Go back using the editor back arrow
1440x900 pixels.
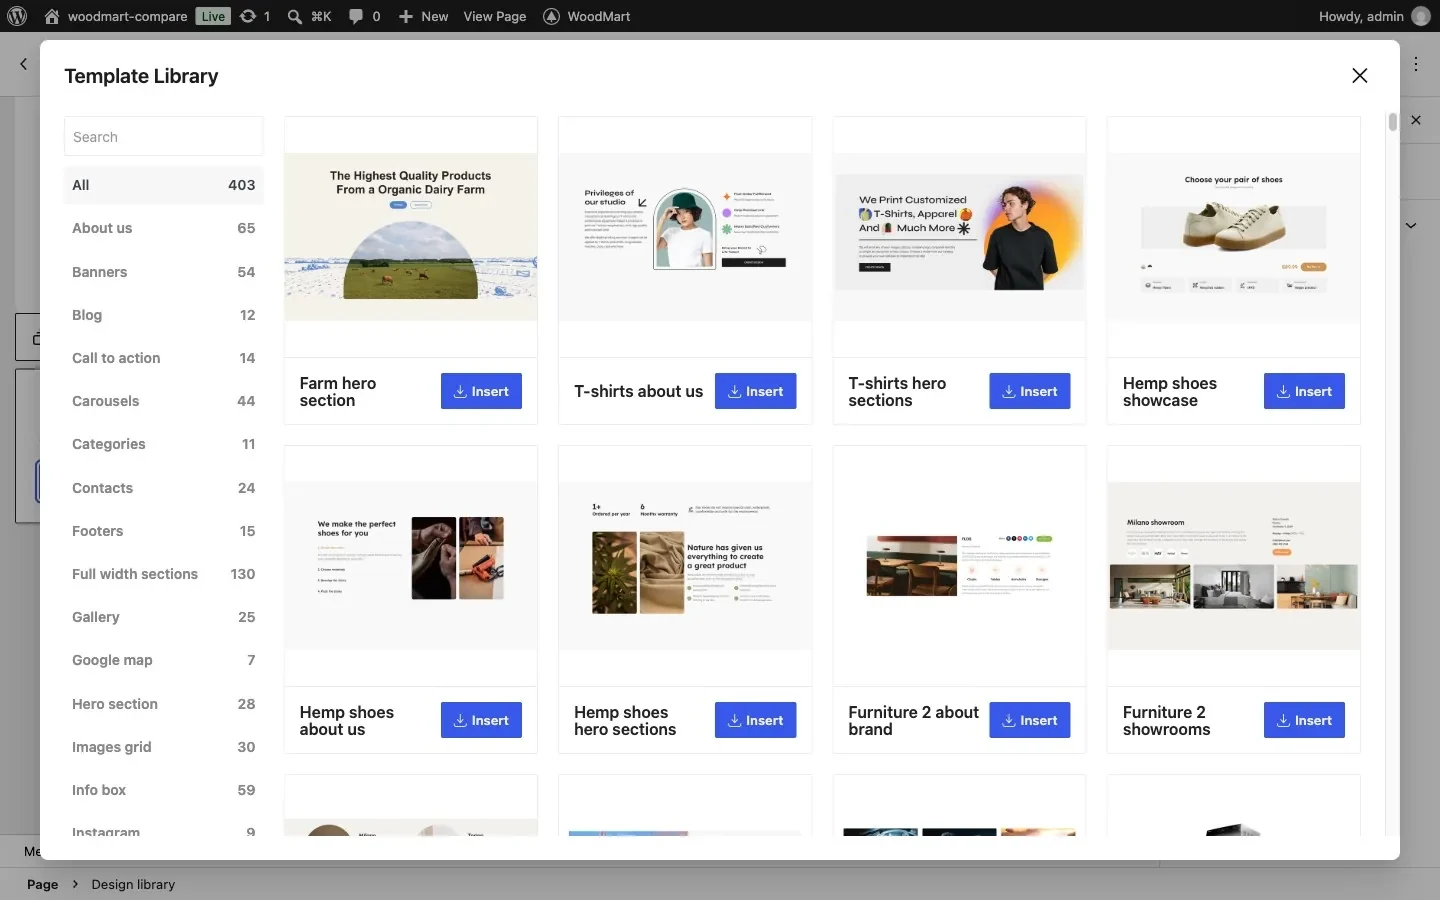pyautogui.click(x=24, y=64)
